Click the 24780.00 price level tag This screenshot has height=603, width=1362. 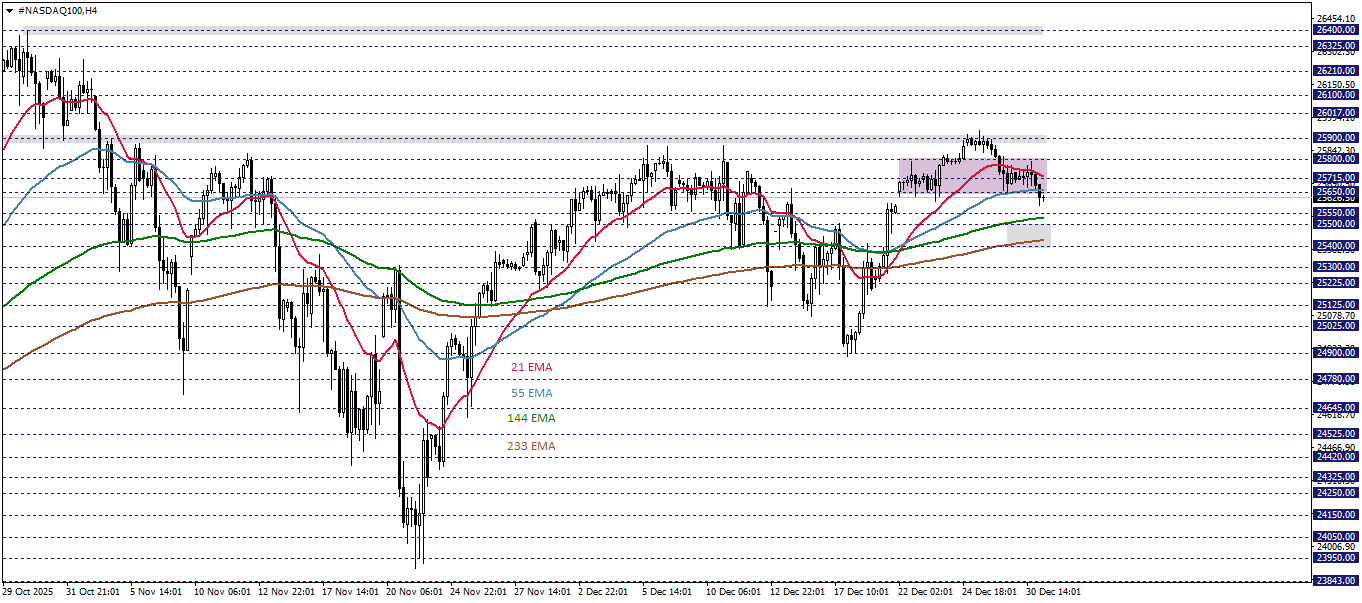coord(1334,377)
